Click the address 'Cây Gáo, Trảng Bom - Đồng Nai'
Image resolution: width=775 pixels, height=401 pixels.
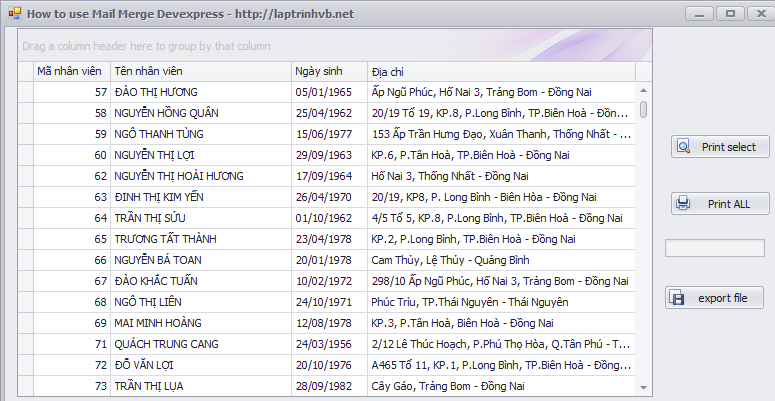click(x=502, y=386)
